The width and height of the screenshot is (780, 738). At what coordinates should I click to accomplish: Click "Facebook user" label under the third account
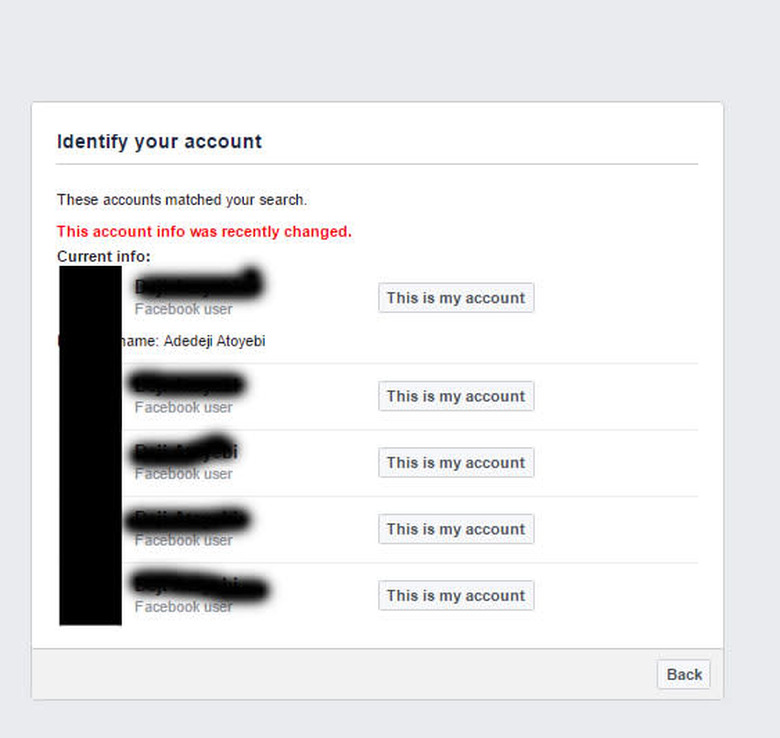pyautogui.click(x=184, y=474)
